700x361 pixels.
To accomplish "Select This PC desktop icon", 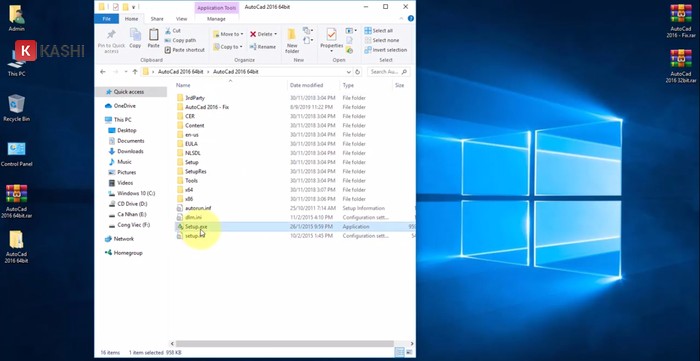I will (x=17, y=62).
